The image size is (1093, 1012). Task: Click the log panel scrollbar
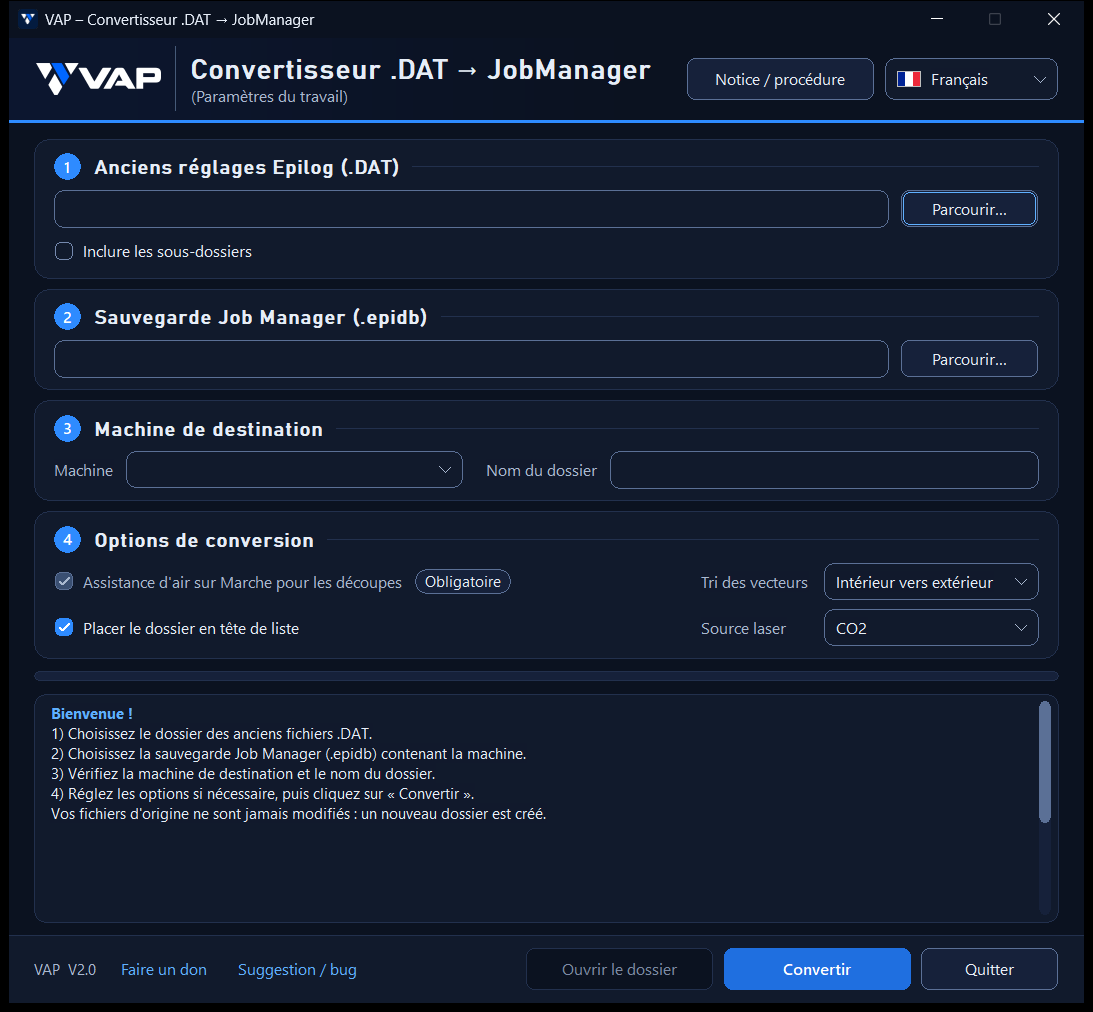click(x=1044, y=762)
